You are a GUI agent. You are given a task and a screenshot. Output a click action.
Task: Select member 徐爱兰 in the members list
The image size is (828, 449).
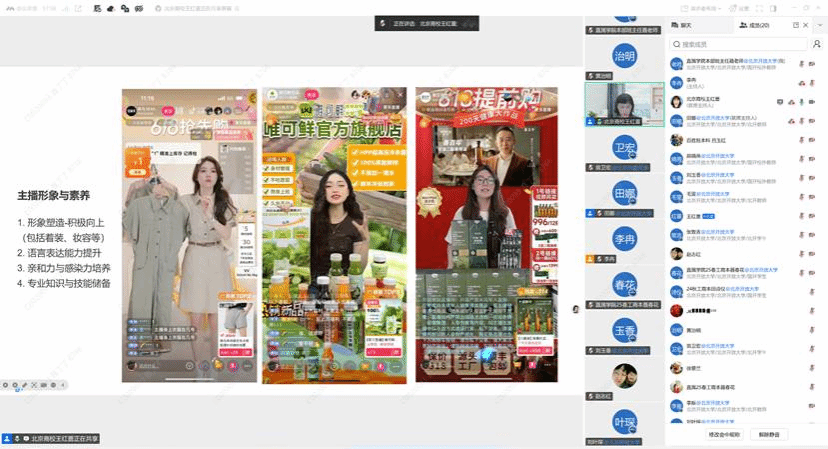745,368
